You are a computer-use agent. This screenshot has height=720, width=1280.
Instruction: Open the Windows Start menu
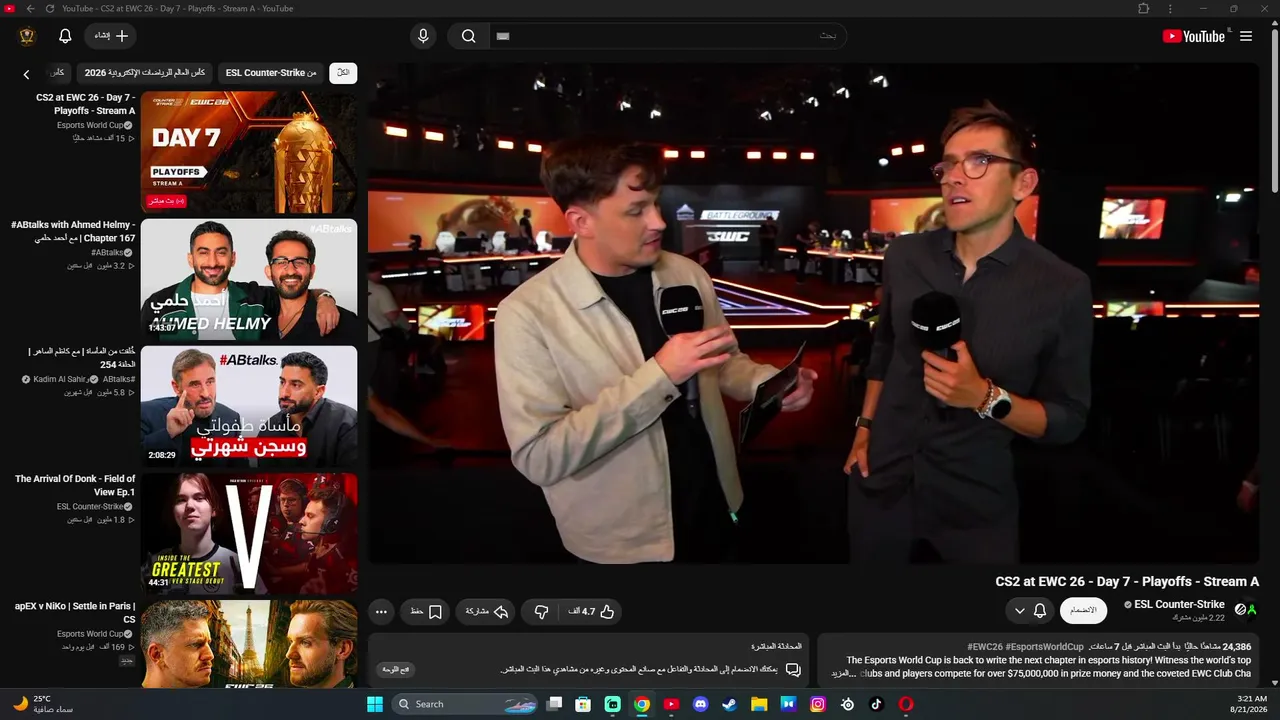(375, 704)
